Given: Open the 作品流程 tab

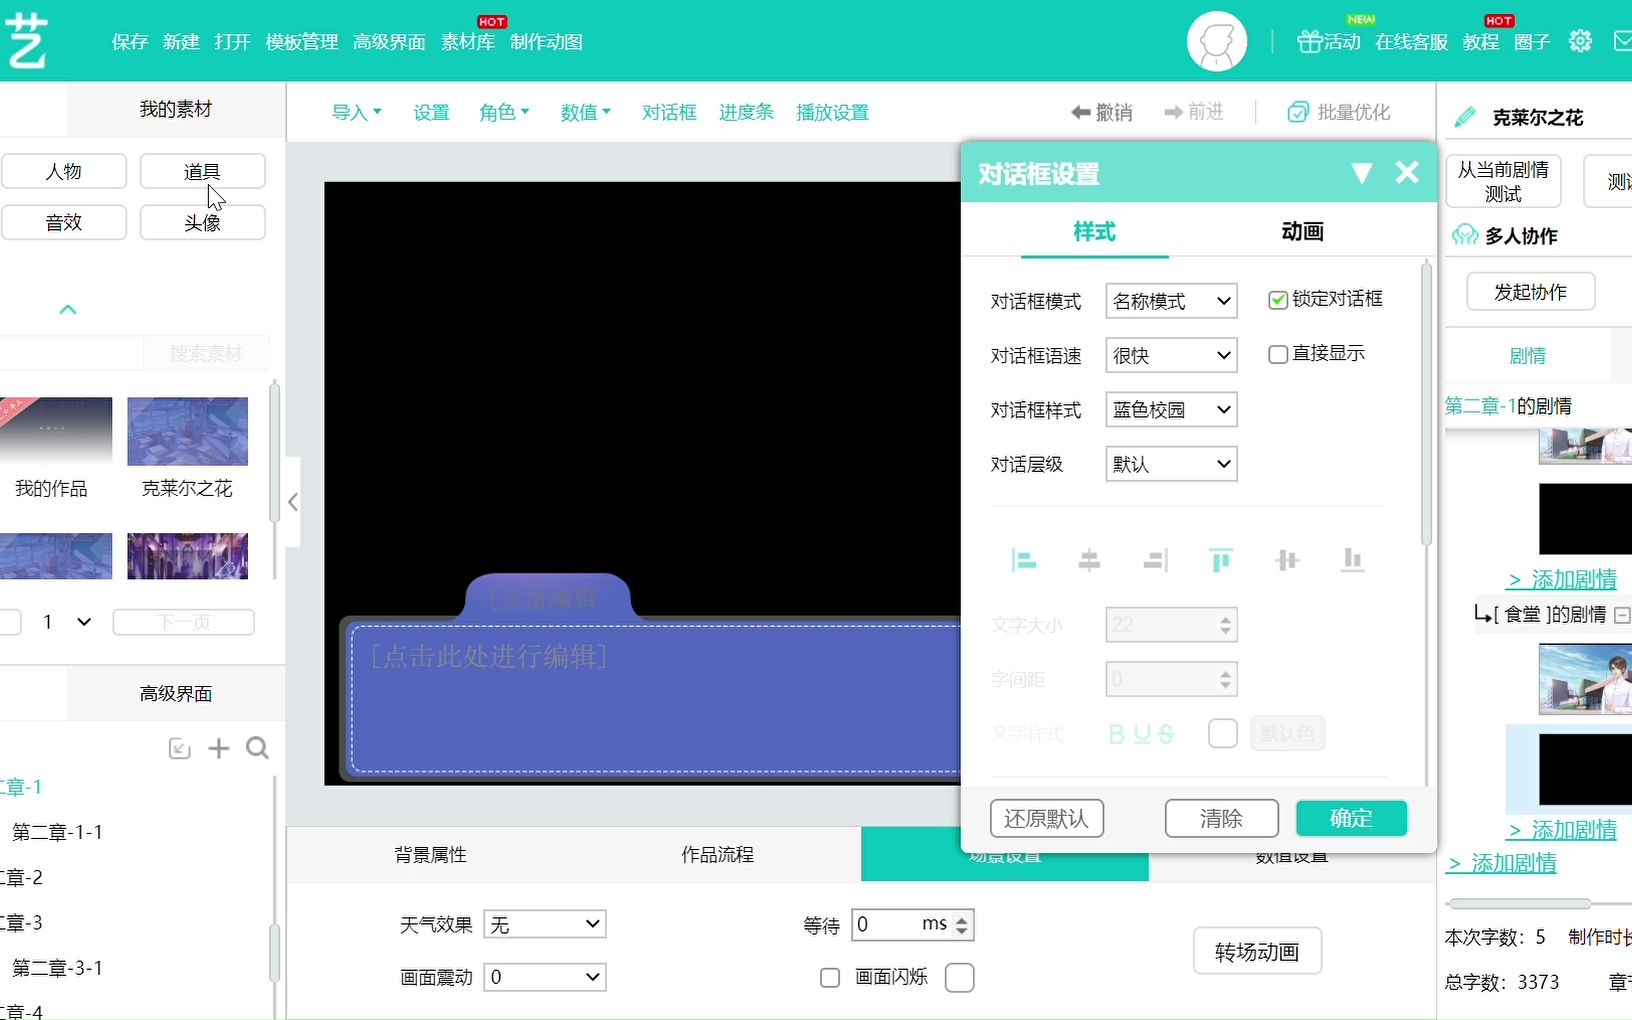Looking at the screenshot, I should [x=717, y=855].
